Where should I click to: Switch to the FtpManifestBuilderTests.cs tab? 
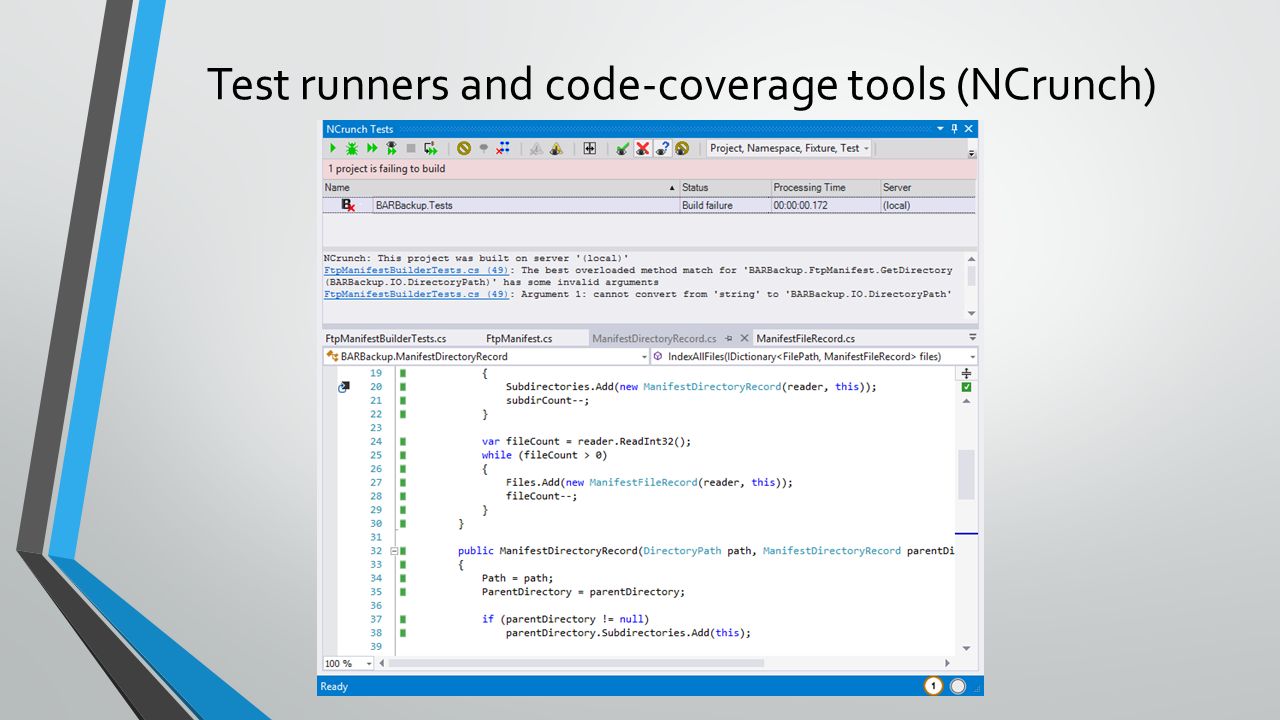tap(386, 338)
